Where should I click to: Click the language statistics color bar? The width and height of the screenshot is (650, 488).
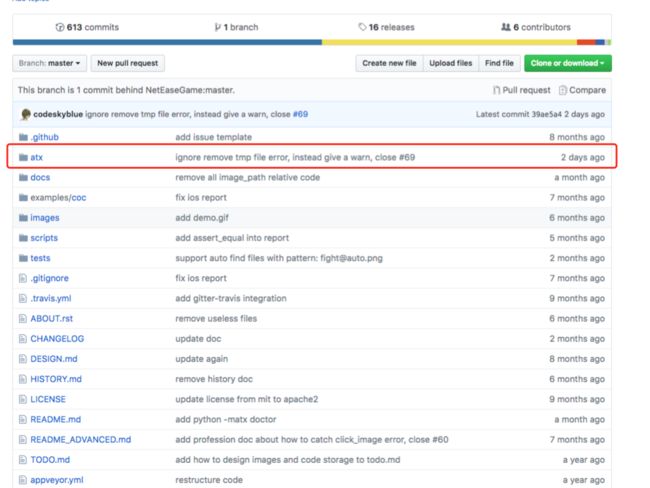tap(312, 42)
